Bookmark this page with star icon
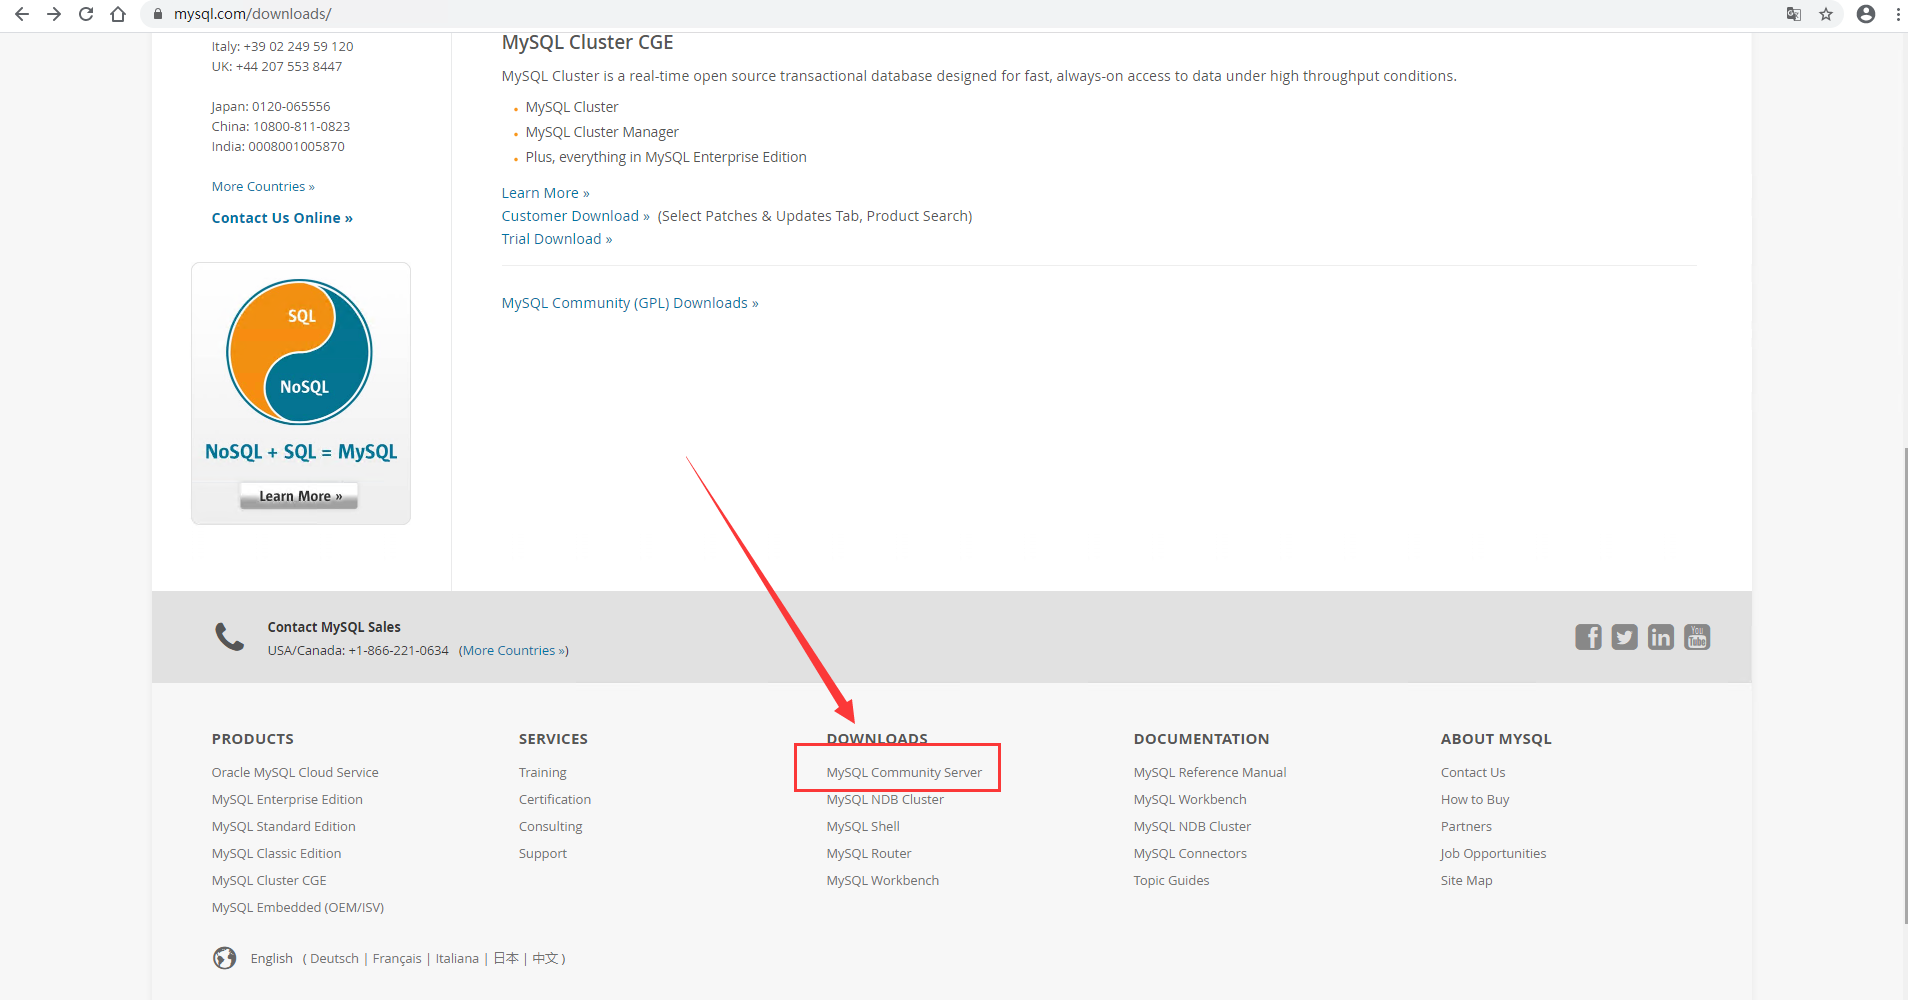The image size is (1908, 1000). pyautogui.click(x=1826, y=14)
